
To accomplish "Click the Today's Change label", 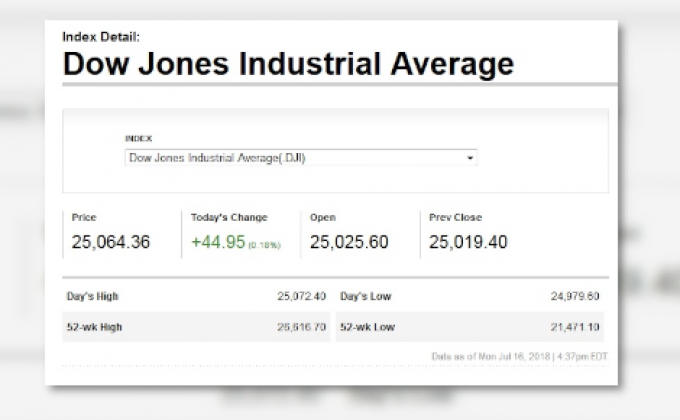I will [x=229, y=217].
